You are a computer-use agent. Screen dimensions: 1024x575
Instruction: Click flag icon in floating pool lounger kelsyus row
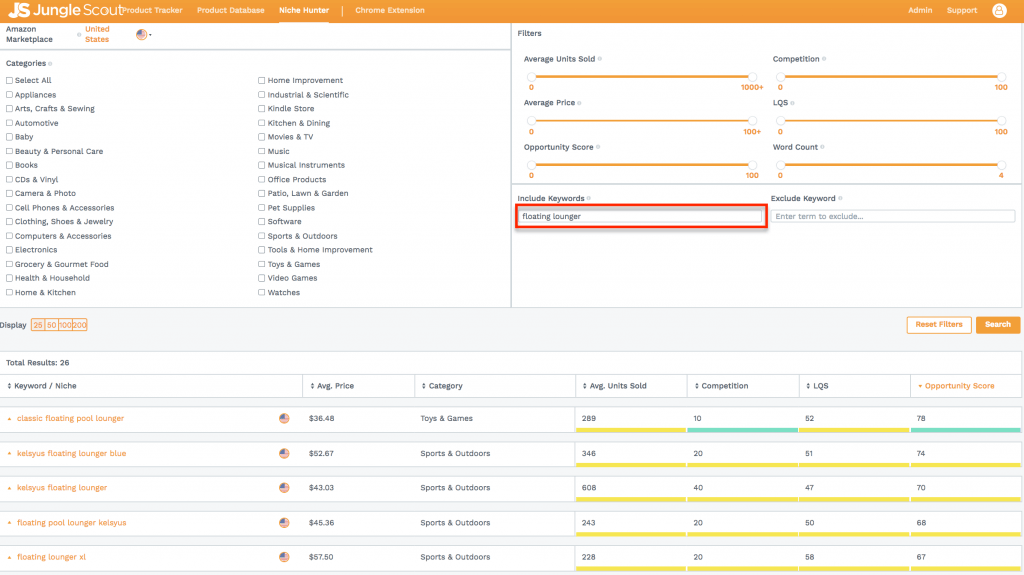click(284, 523)
